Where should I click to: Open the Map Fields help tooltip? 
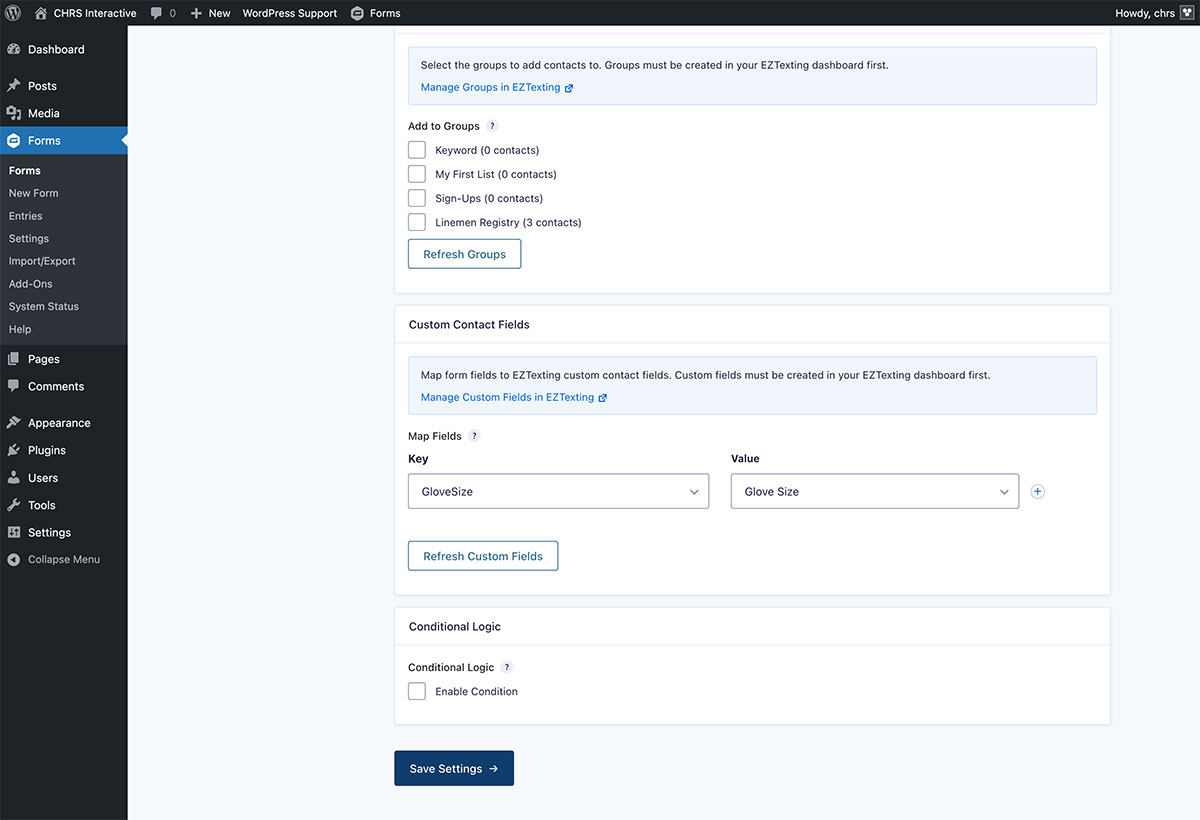473,435
